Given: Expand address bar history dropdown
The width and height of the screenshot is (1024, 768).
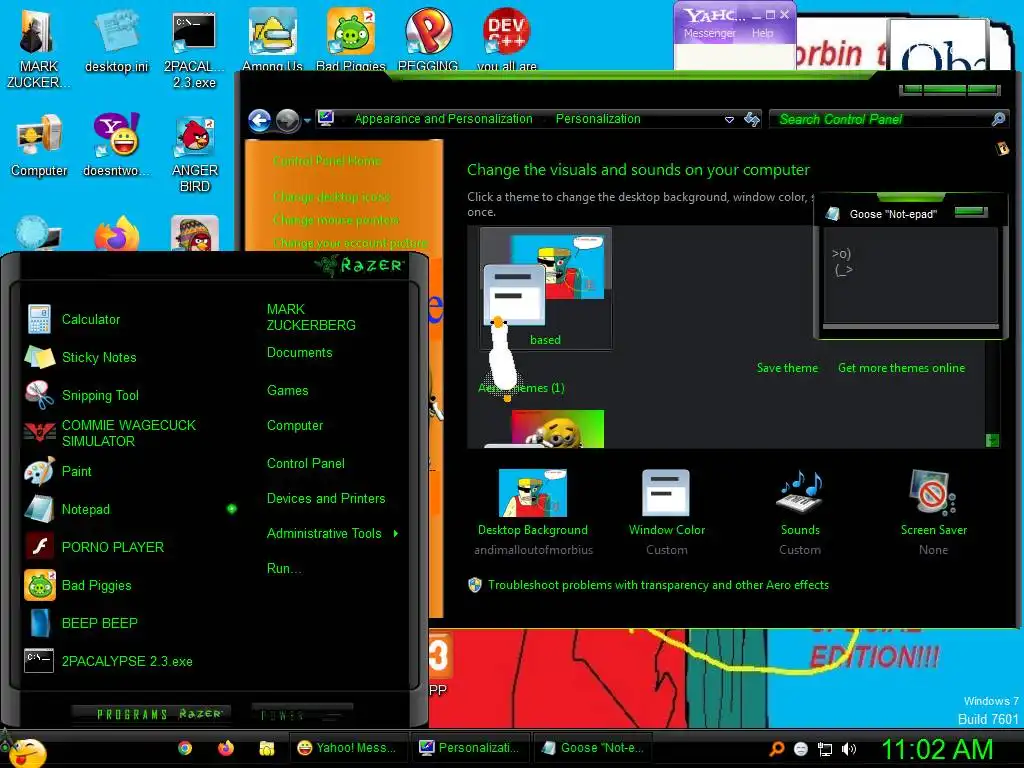Looking at the screenshot, I should 729,120.
